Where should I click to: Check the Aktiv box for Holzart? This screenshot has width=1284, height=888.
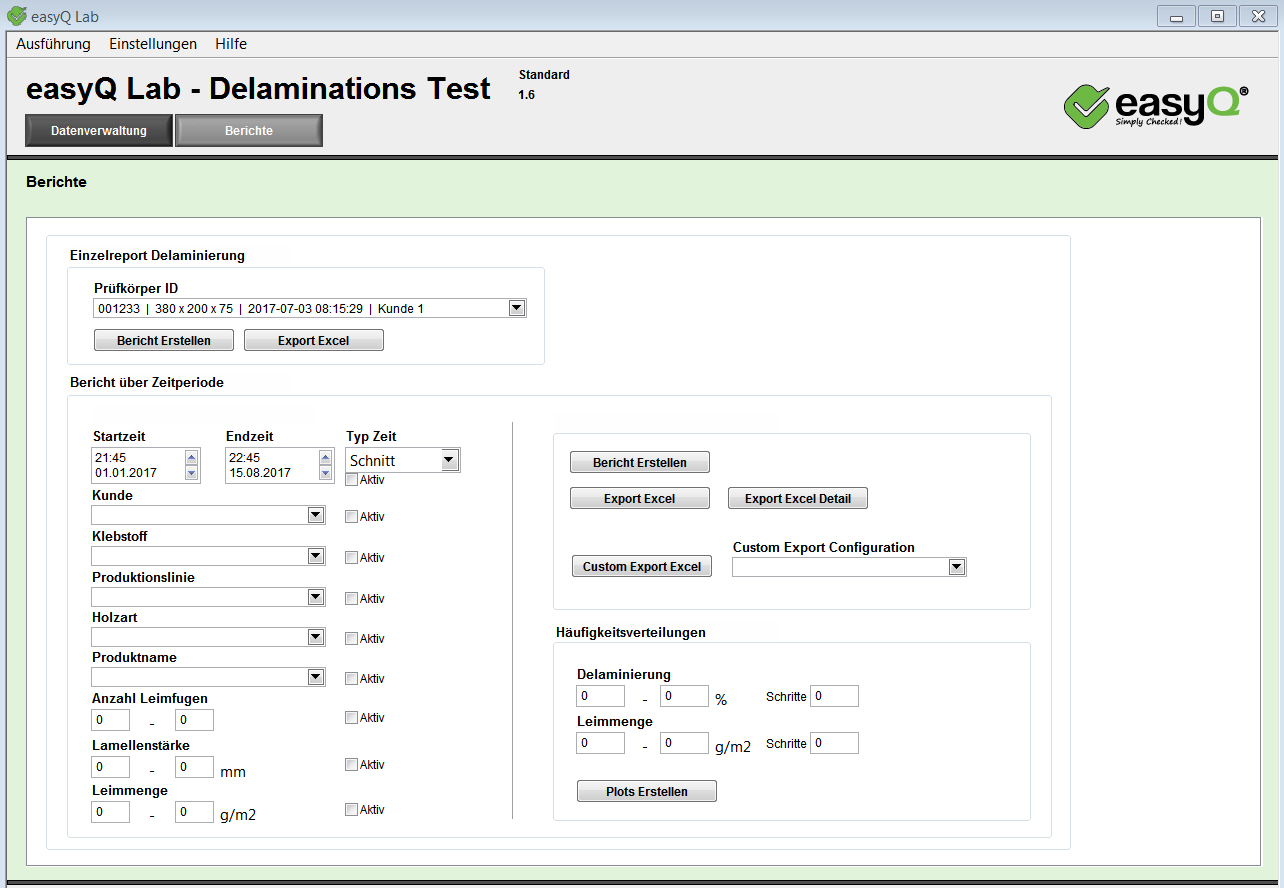click(x=351, y=639)
